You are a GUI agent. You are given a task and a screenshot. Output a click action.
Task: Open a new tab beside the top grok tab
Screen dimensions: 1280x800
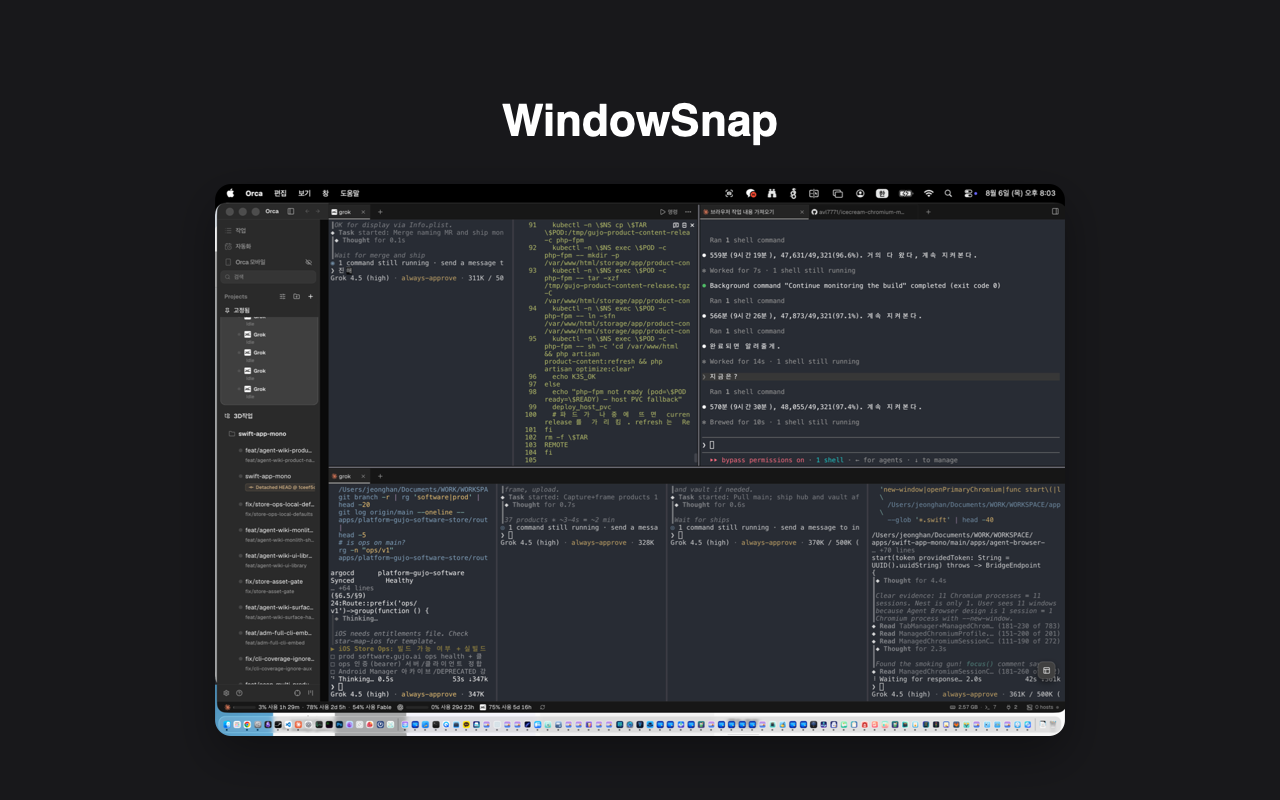(380, 212)
